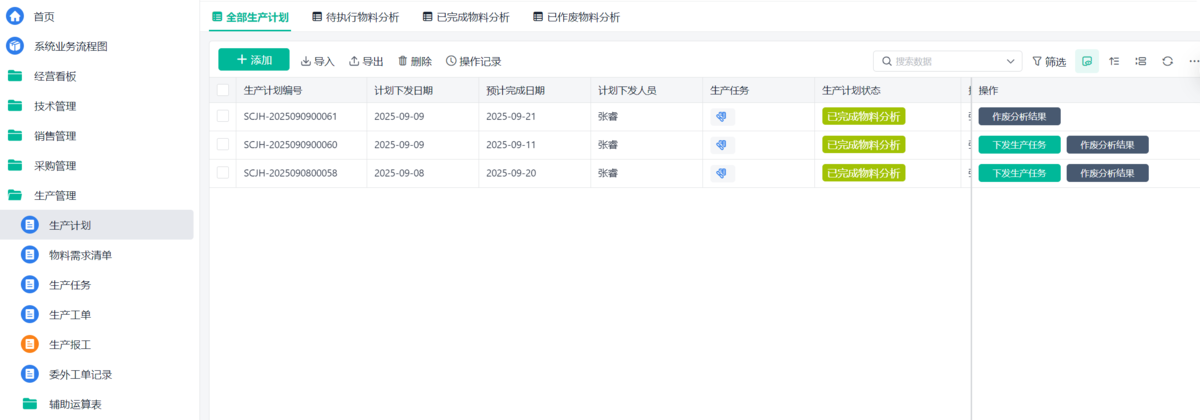Screen dimensions: 1200x420
Task: Click the sort icon in toolbar
Action: (x=1114, y=61)
